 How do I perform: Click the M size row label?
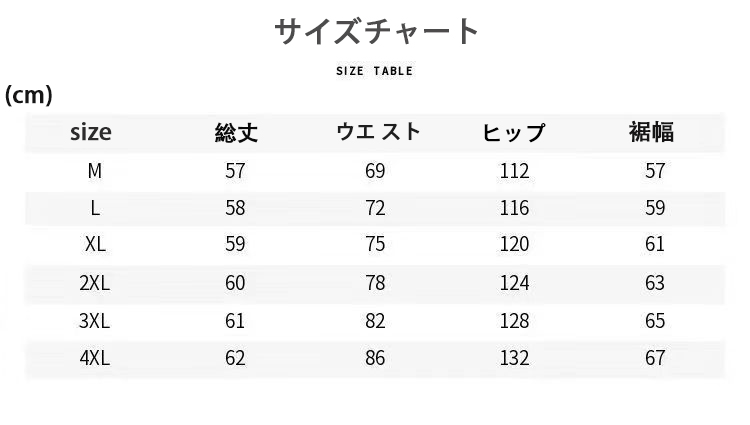click(95, 171)
